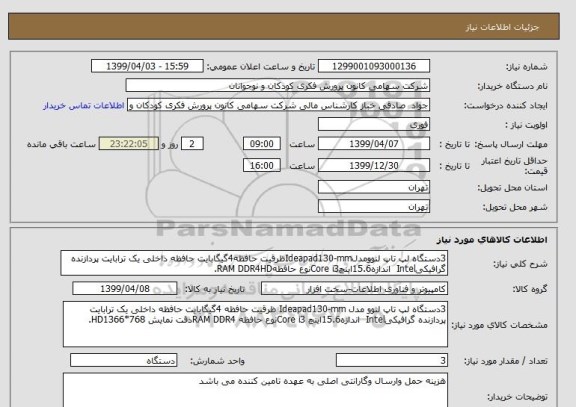Select the حداقل تاریخ اعتبار قیمت label

pos(514,166)
